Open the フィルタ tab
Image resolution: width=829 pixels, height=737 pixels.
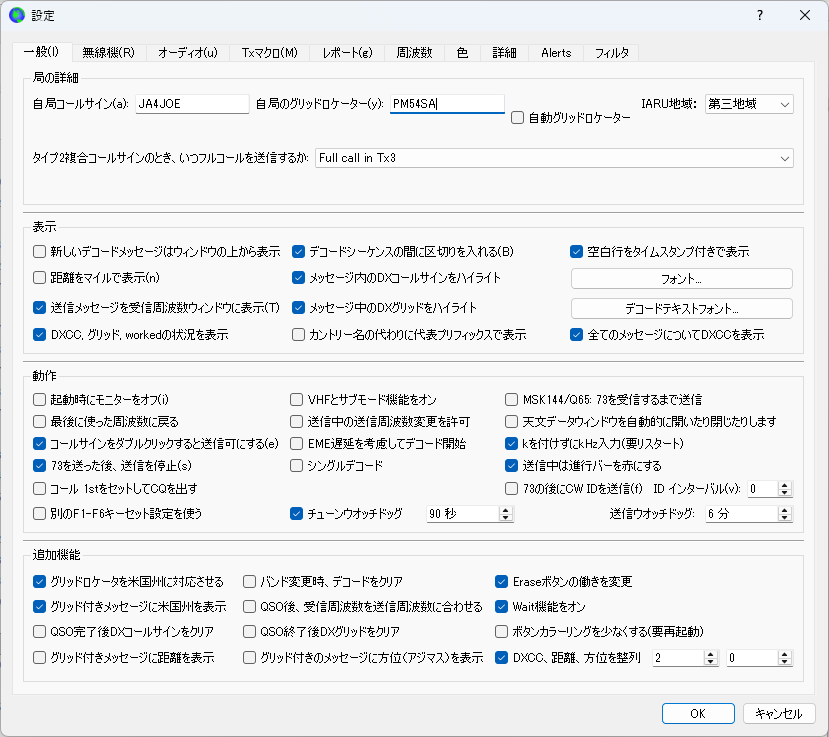[612, 53]
